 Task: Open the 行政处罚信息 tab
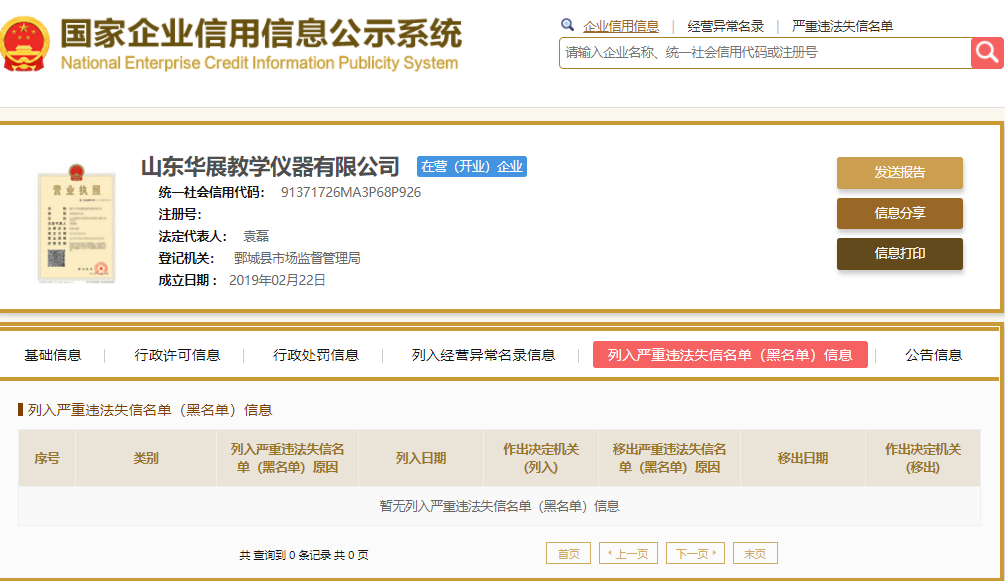[x=316, y=355]
